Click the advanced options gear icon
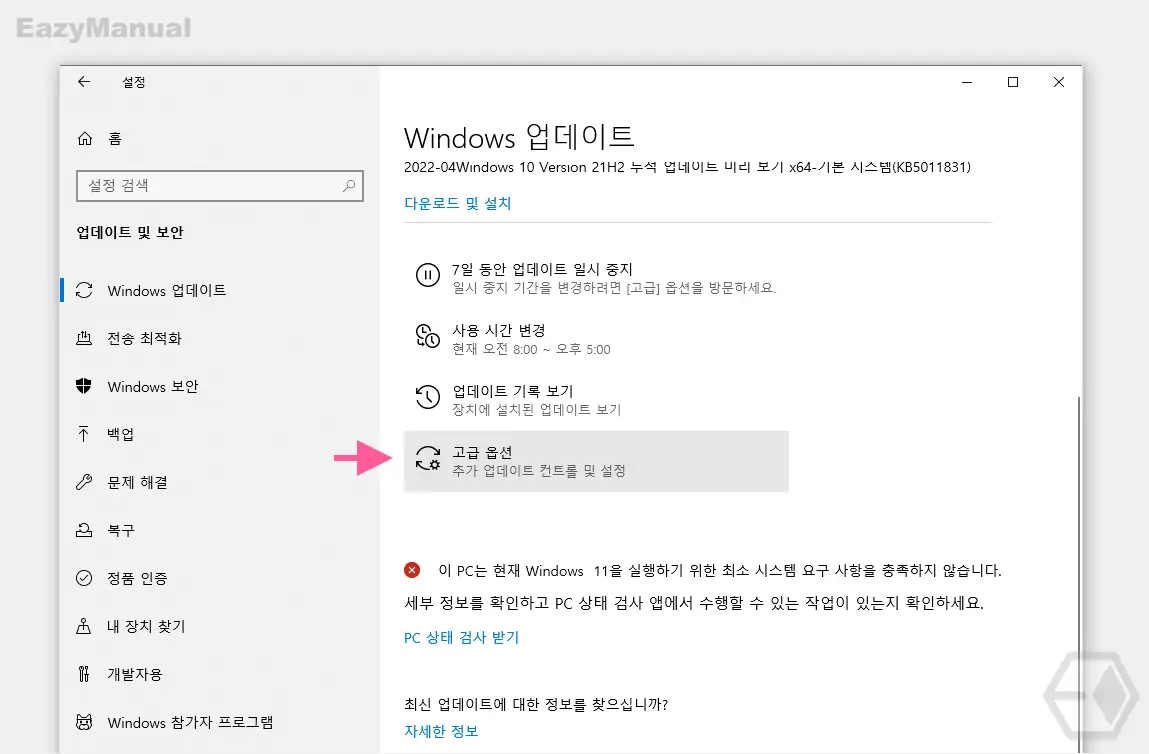 [x=428, y=459]
